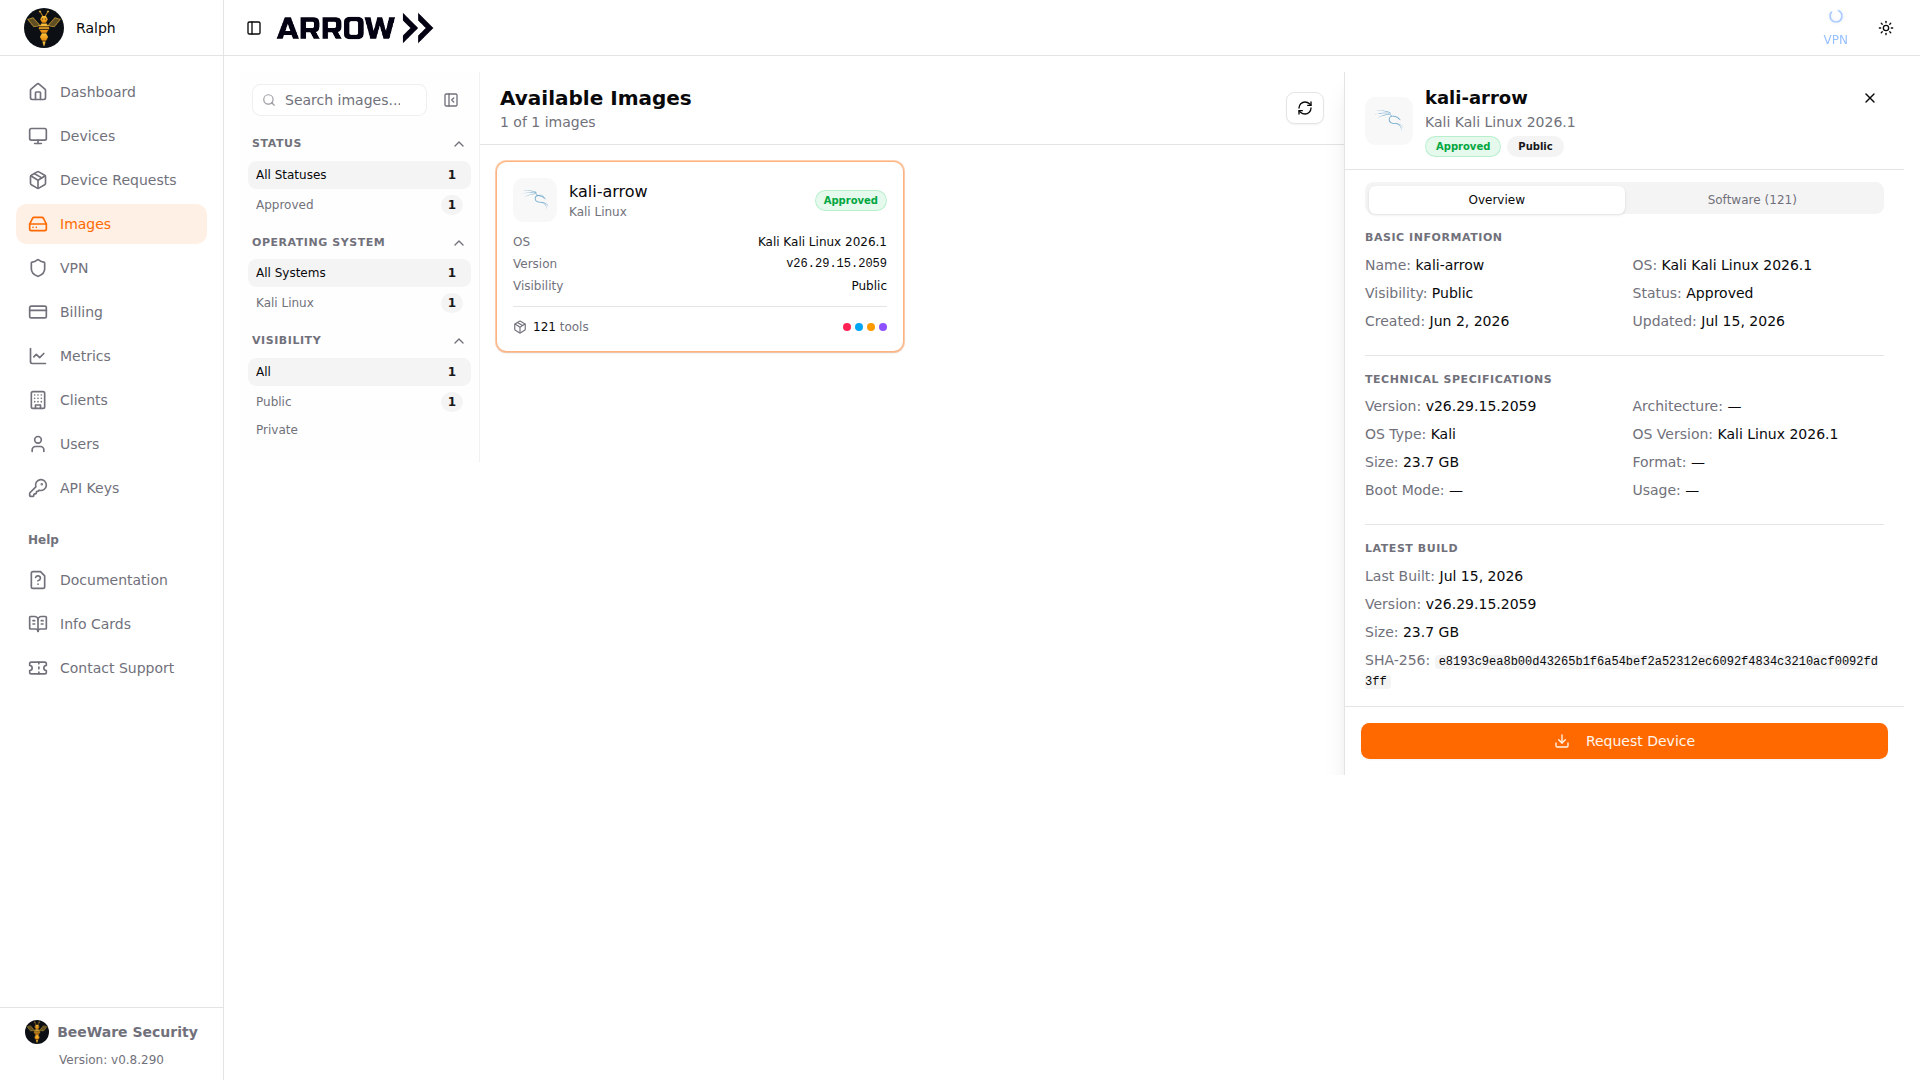Click the BeeWare Security logo
This screenshot has height=1080, width=1920.
point(37,1032)
